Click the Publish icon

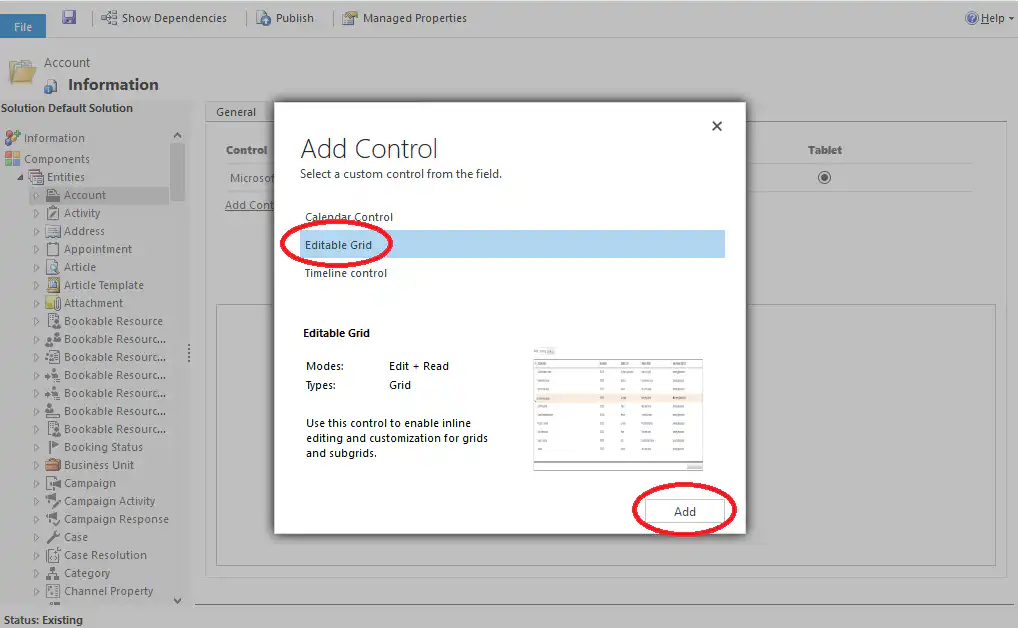pos(288,17)
